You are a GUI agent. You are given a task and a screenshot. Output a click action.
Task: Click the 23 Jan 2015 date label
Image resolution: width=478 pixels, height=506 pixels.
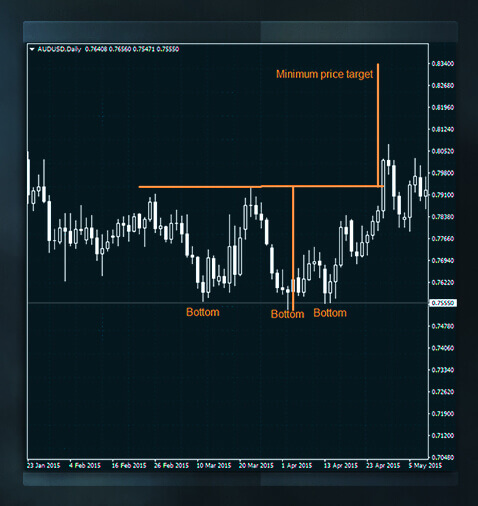click(x=43, y=466)
